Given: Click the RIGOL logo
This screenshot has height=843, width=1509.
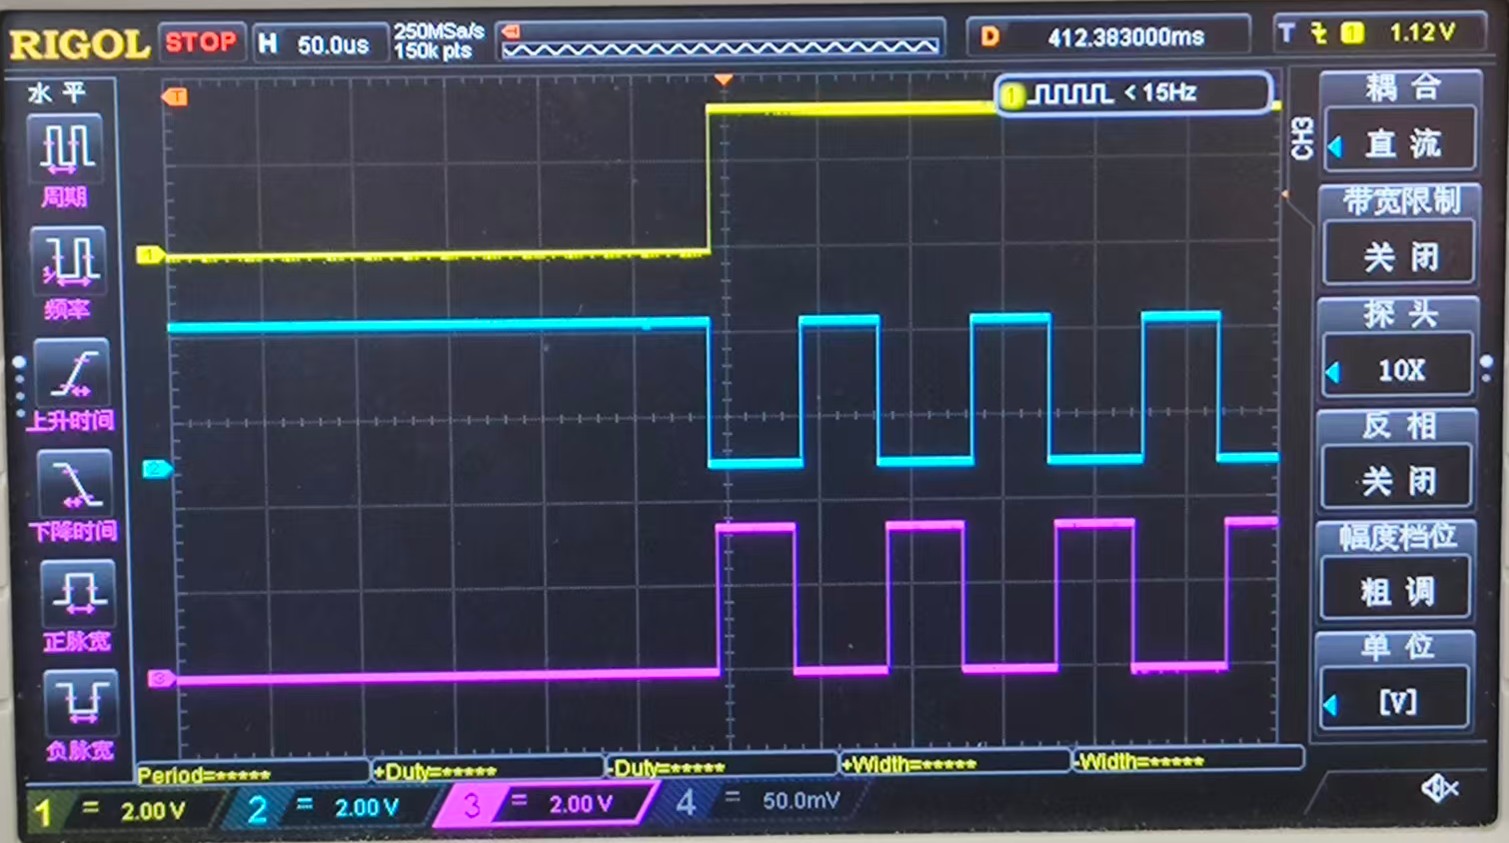Looking at the screenshot, I should click(79, 44).
